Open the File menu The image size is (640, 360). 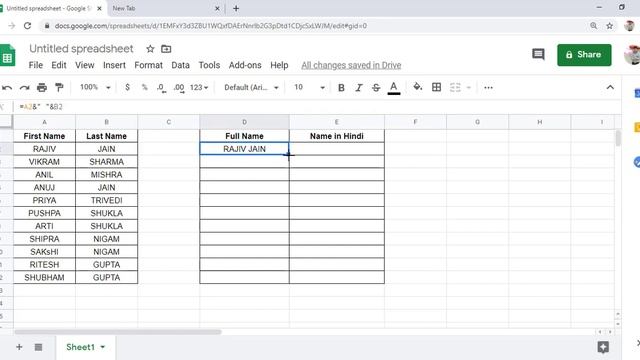(x=36, y=65)
